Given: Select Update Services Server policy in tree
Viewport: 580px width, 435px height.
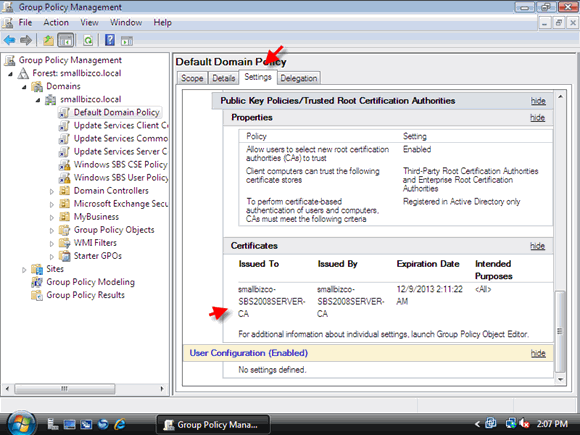Looking at the screenshot, I should pos(120,151).
